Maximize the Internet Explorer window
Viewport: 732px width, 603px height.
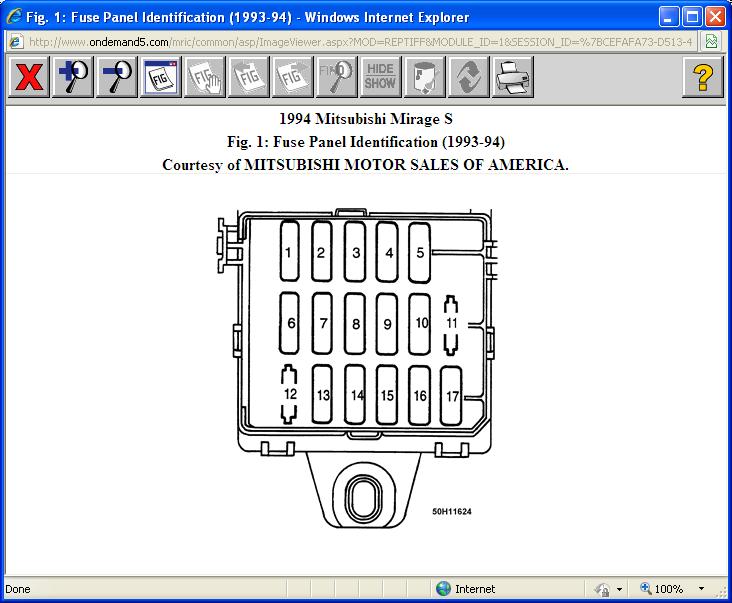click(691, 17)
